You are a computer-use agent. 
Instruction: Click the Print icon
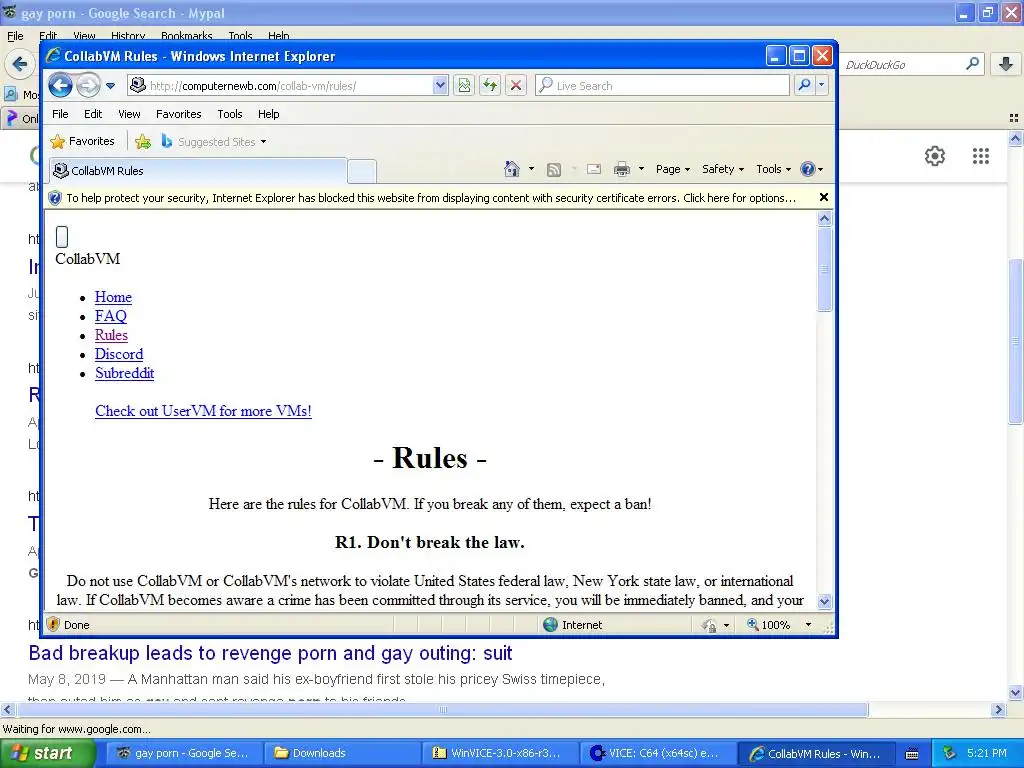pos(622,169)
